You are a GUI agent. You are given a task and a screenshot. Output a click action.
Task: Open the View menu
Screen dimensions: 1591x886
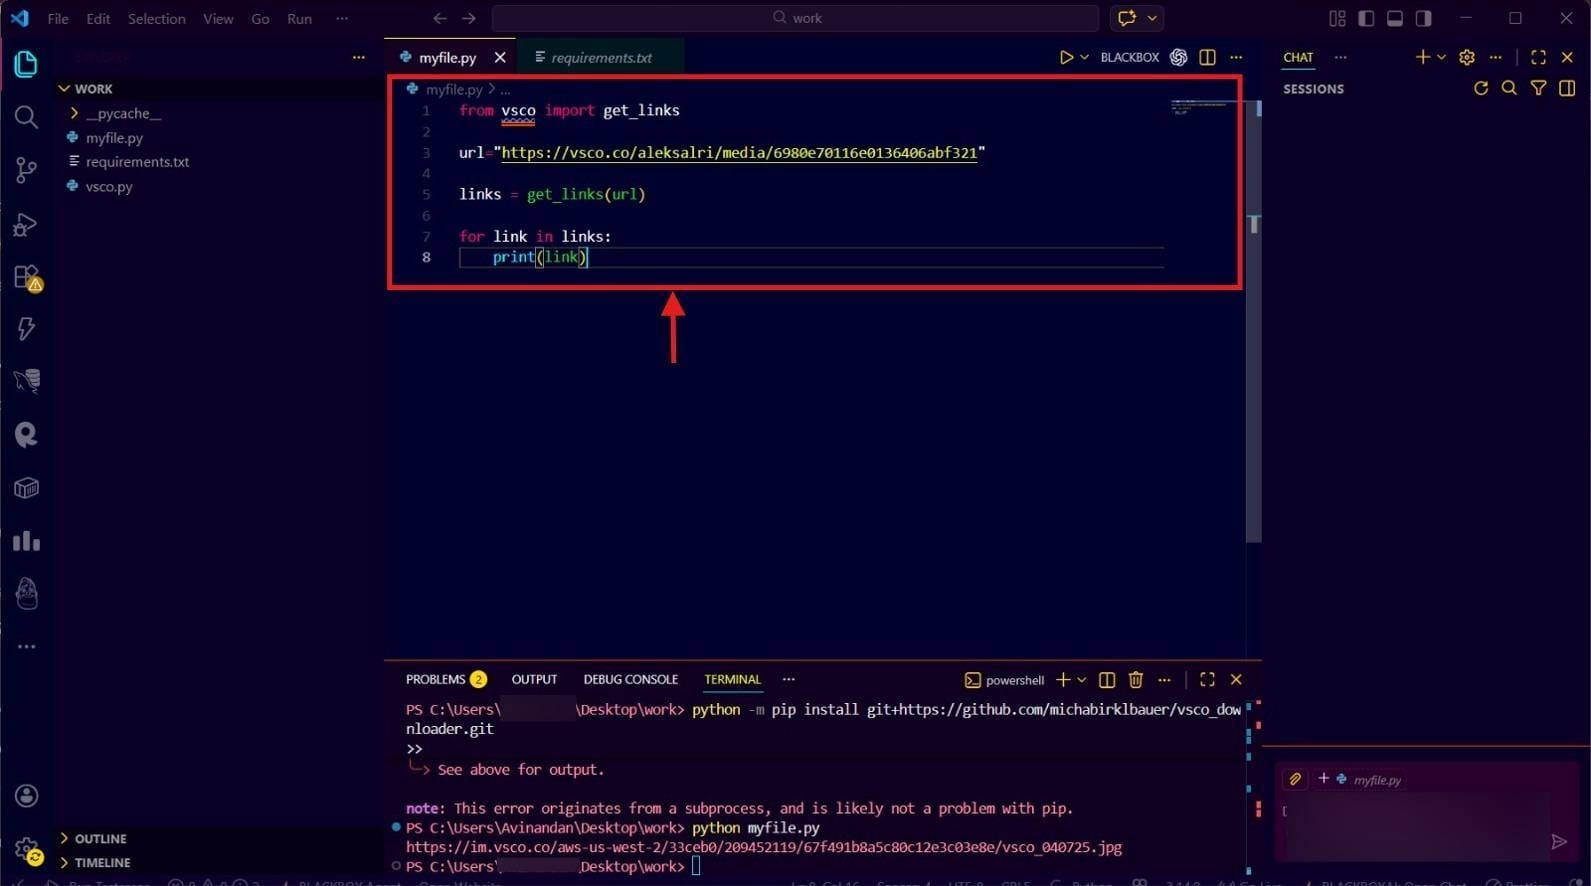point(218,18)
